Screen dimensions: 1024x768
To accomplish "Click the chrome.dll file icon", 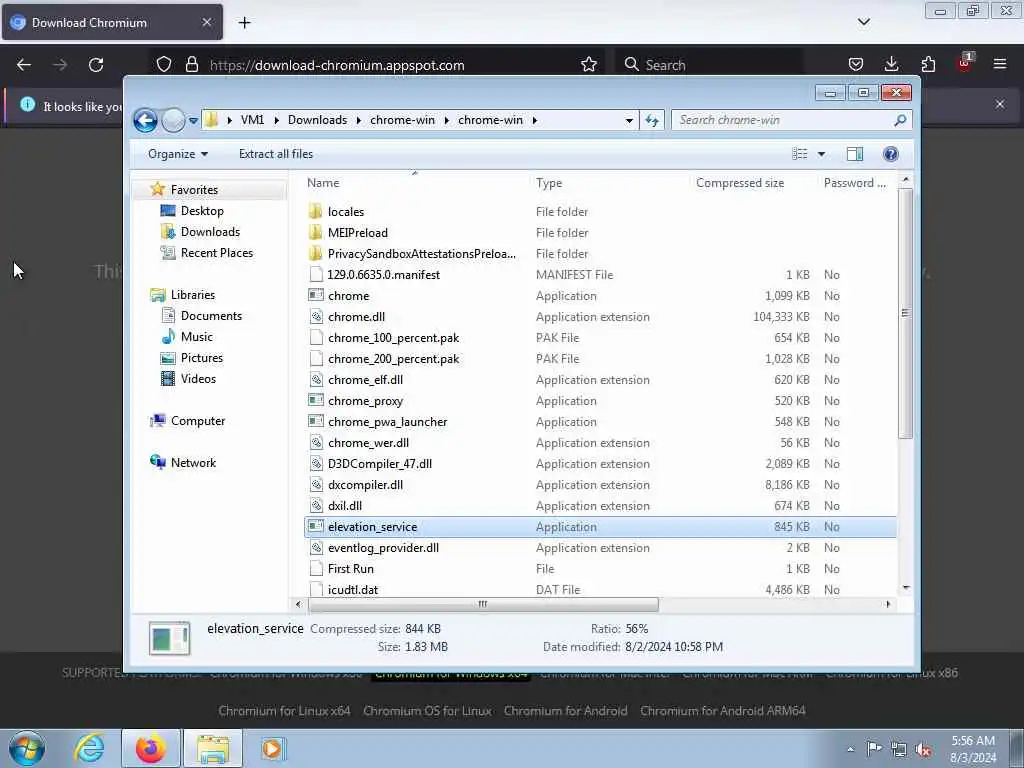I will coord(316,317).
